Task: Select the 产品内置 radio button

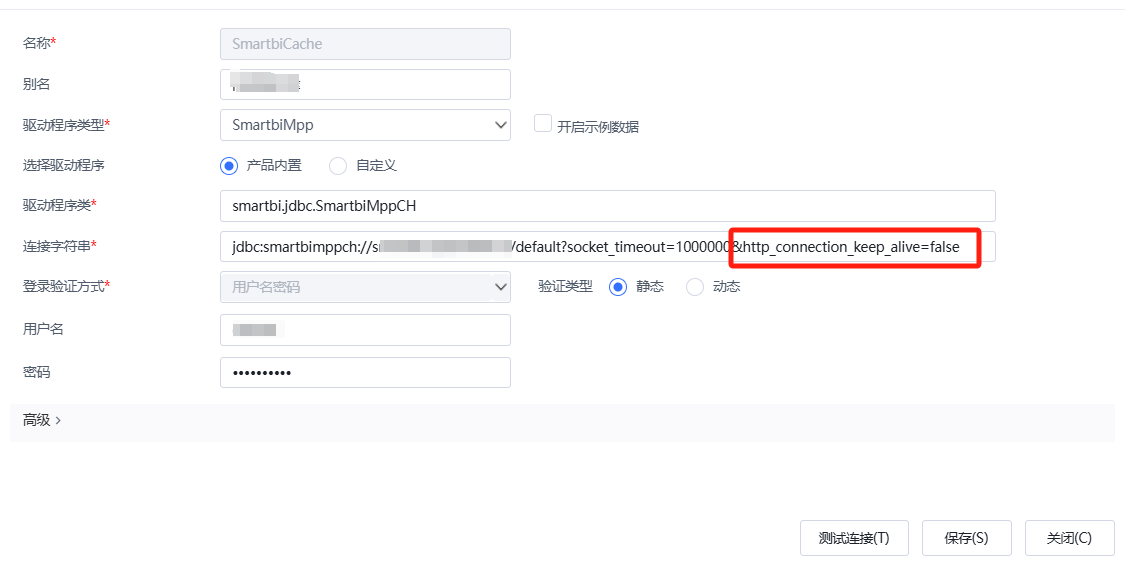Action: pos(229,166)
